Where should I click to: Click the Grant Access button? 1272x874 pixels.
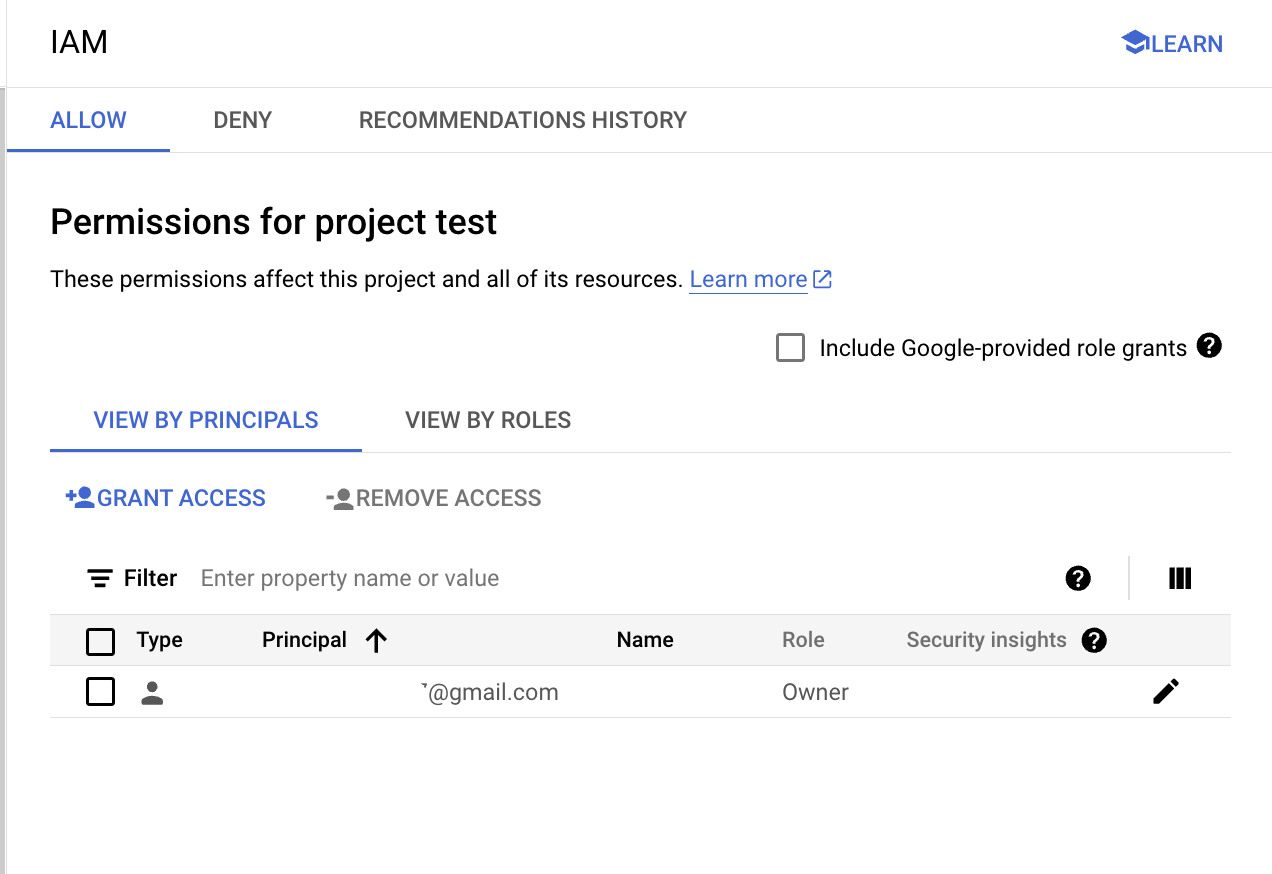[166, 498]
